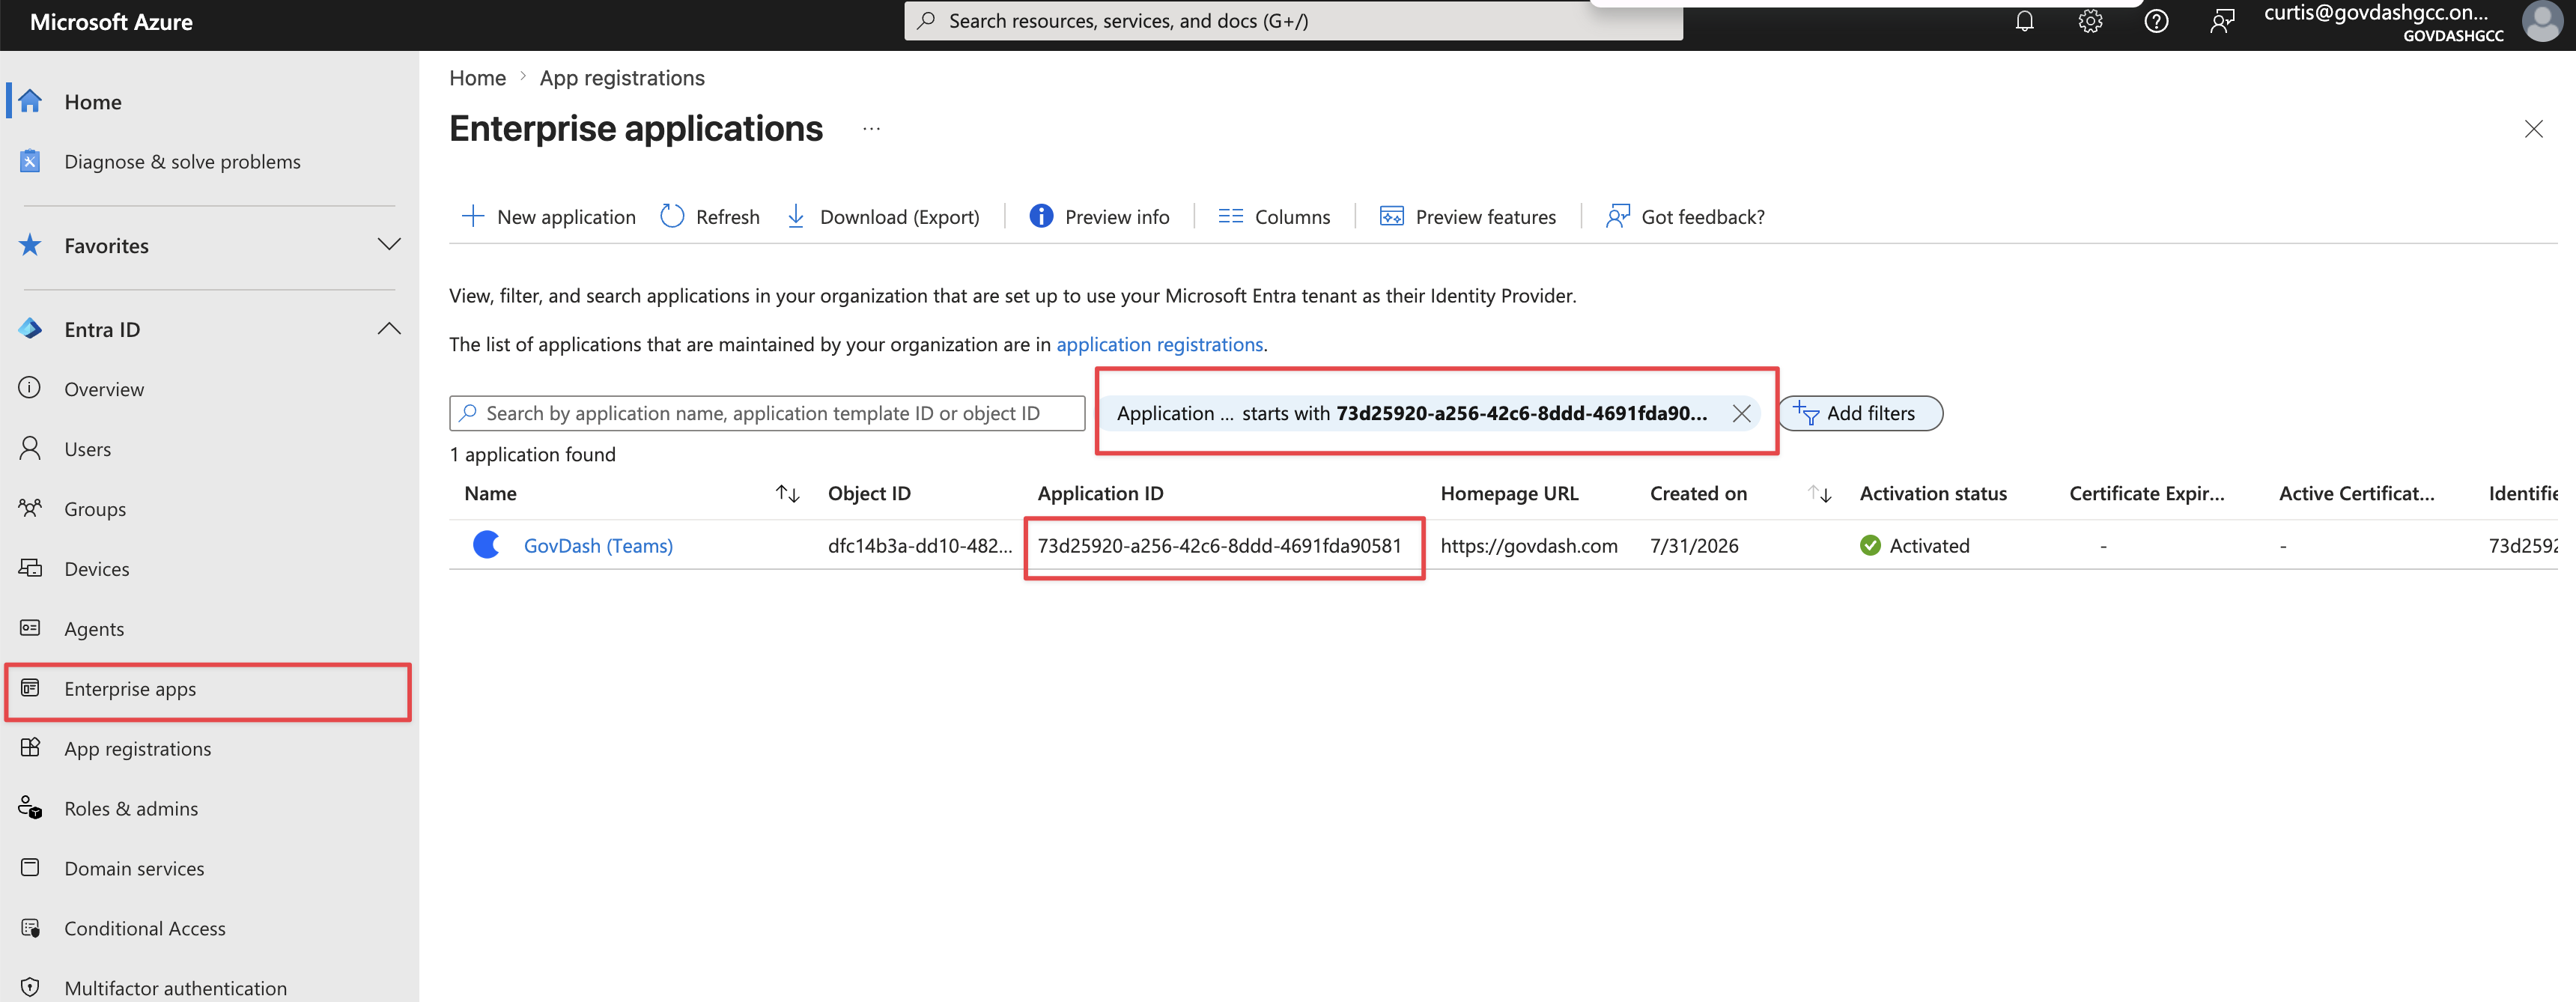Open the help question mark icon
The image size is (2576, 1002).
[2156, 21]
